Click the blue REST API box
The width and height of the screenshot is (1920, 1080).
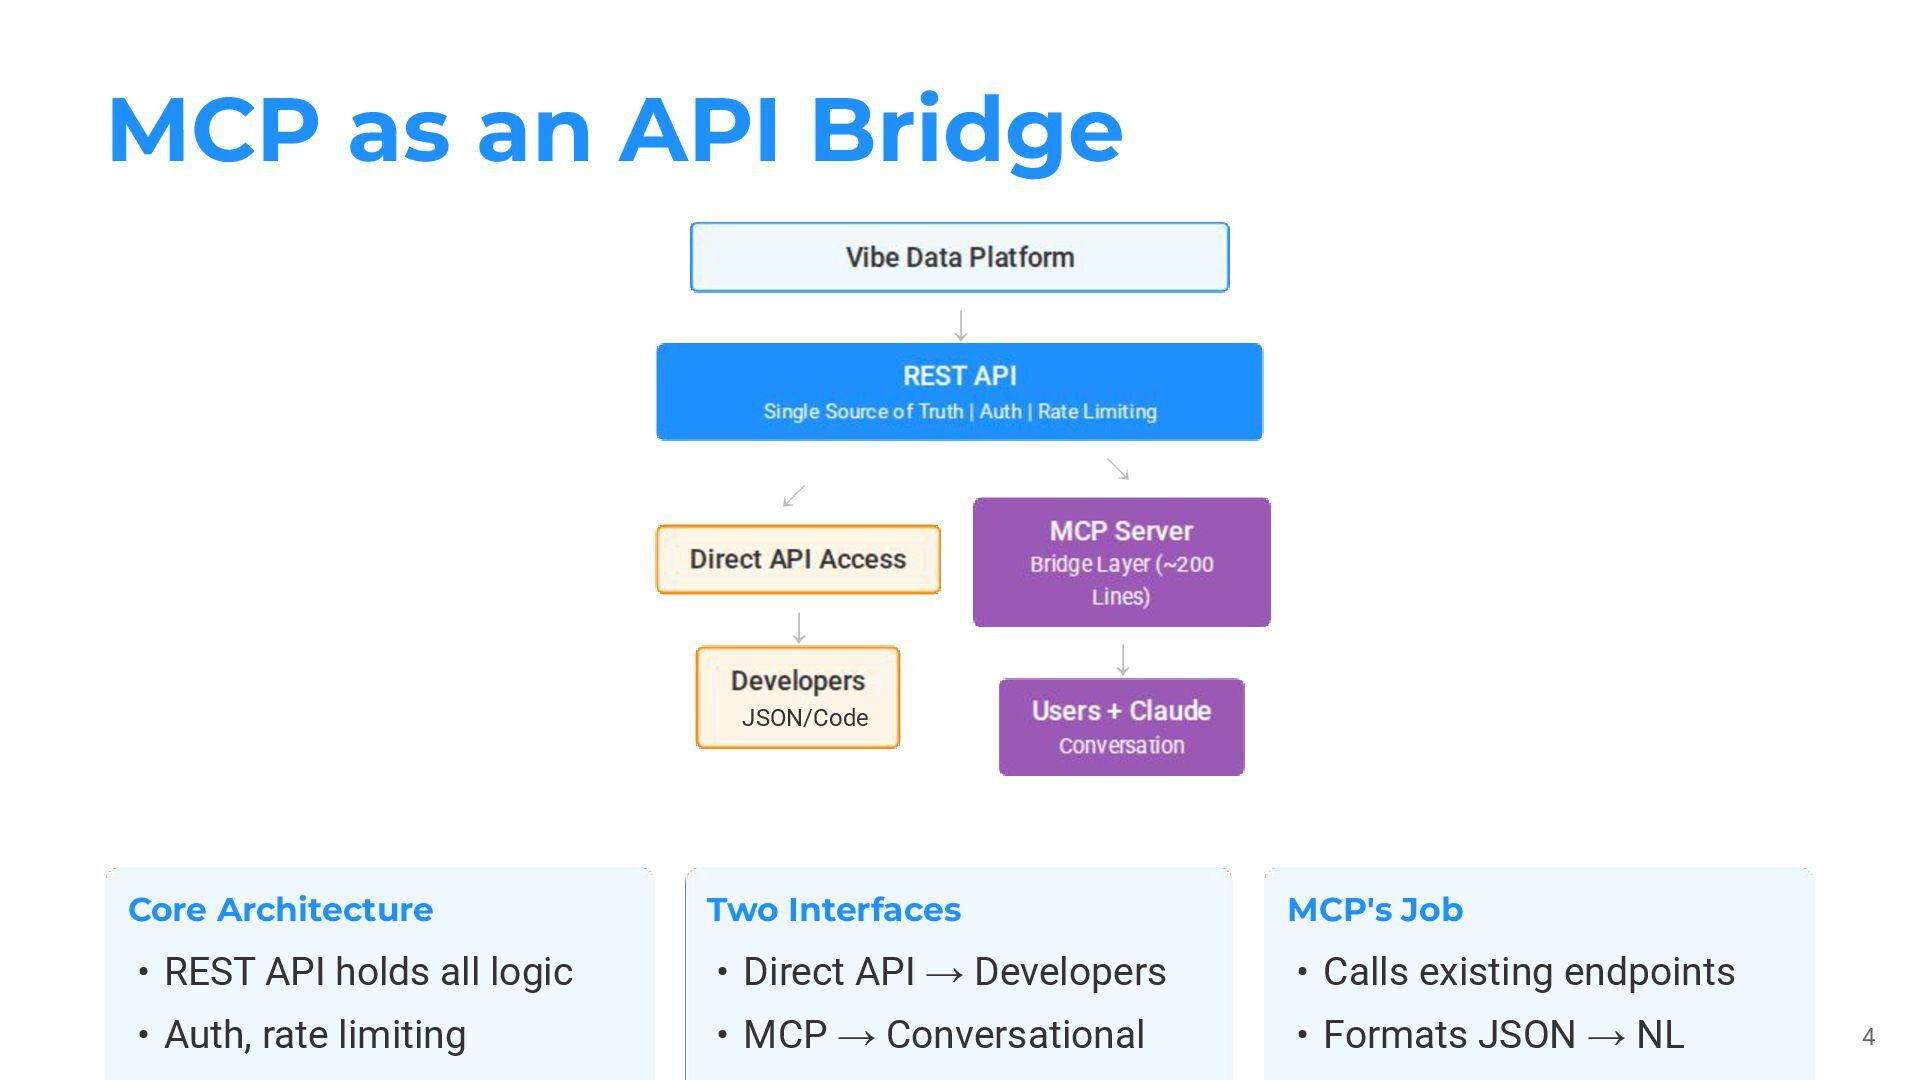point(959,392)
